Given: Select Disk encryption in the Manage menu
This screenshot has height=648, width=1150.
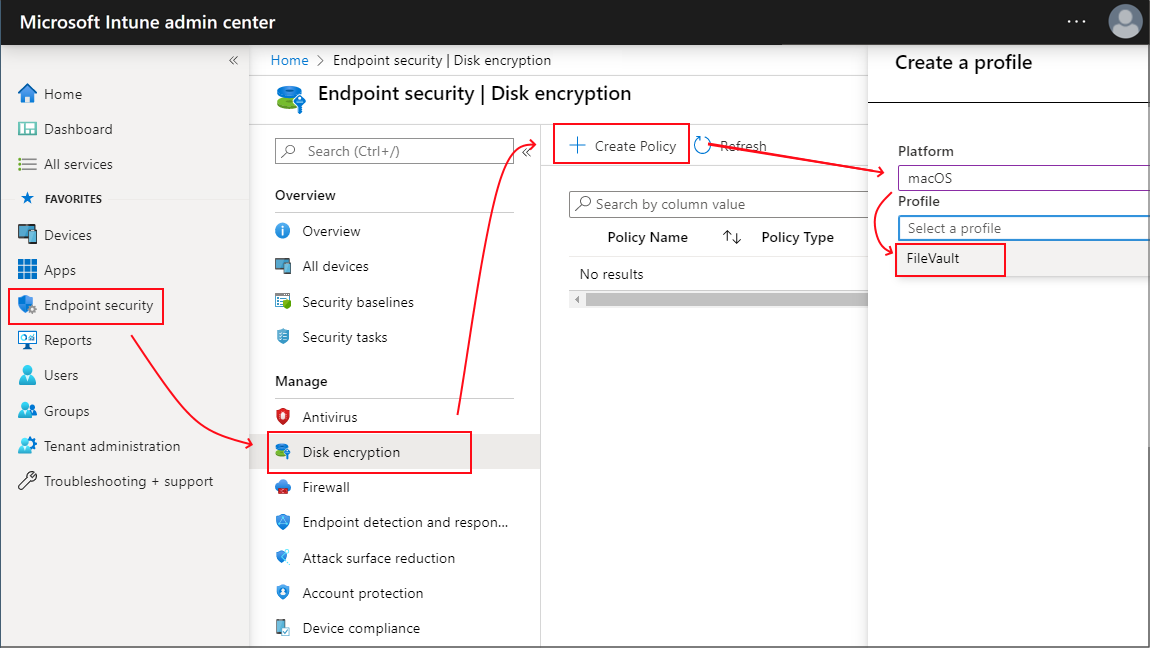Looking at the screenshot, I should click(351, 452).
